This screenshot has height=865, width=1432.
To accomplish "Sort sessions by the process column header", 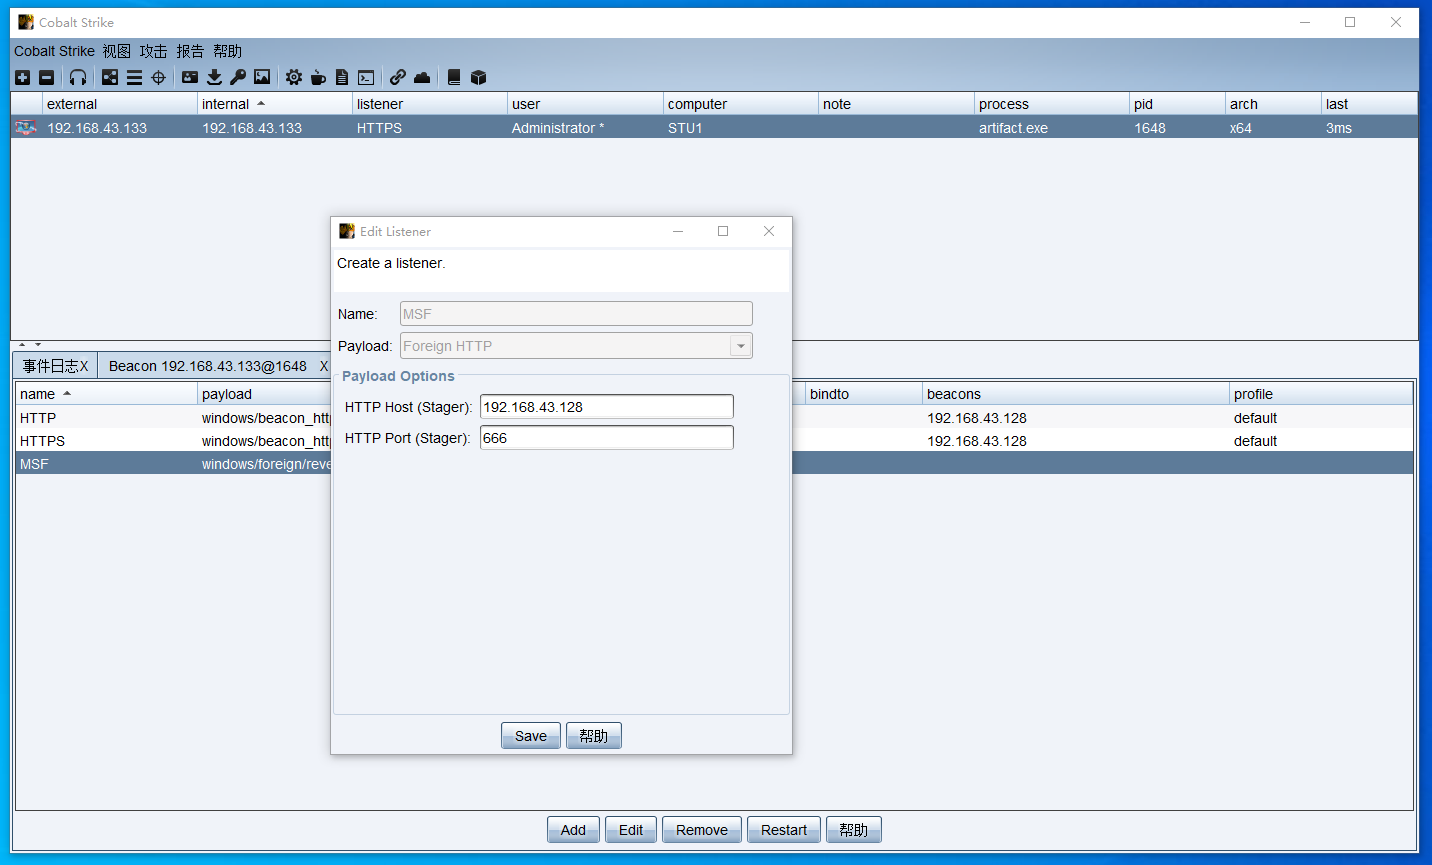I will click(x=1052, y=104).
